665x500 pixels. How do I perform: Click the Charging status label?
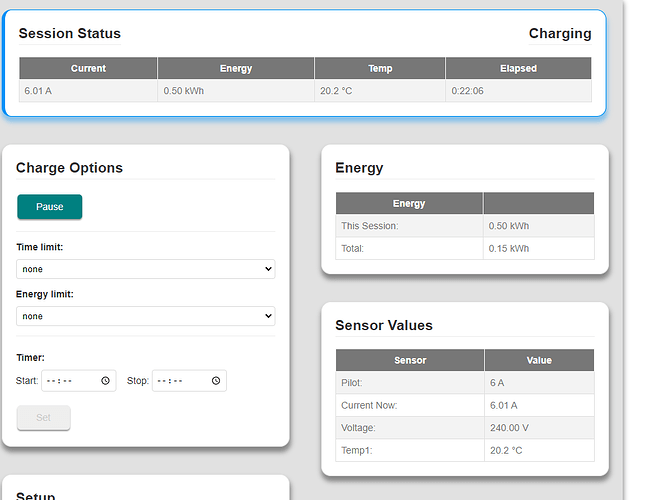pyautogui.click(x=559, y=34)
